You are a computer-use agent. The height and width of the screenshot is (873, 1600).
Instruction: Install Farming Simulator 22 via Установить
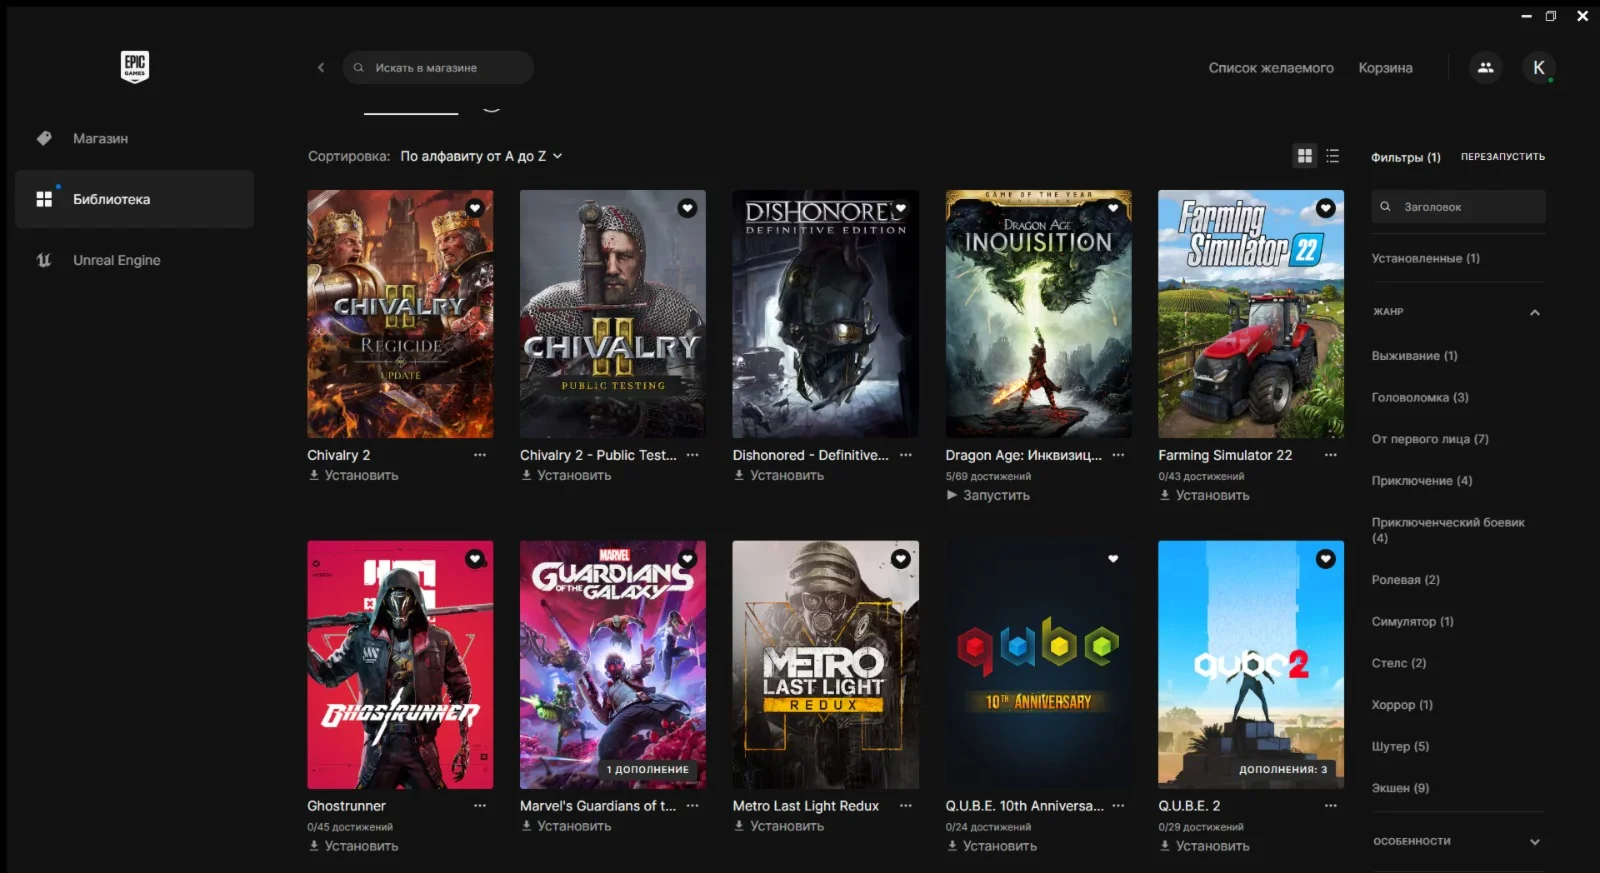click(1204, 496)
